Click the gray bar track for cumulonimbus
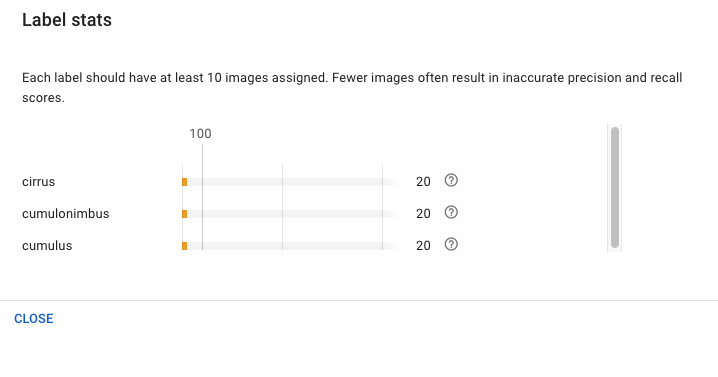 (x=293, y=214)
